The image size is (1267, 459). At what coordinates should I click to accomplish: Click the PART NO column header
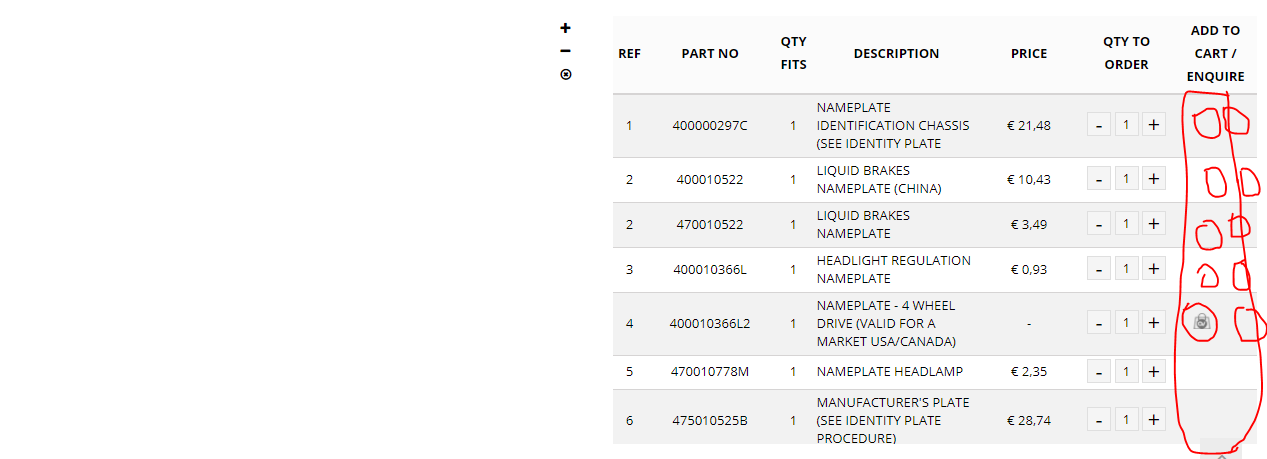[710, 54]
